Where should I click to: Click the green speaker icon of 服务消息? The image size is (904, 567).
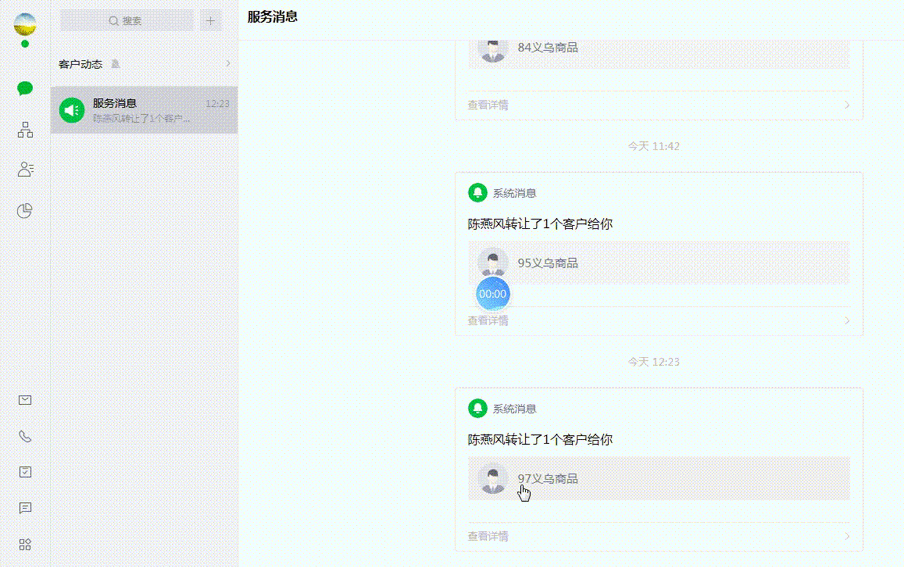click(x=71, y=110)
